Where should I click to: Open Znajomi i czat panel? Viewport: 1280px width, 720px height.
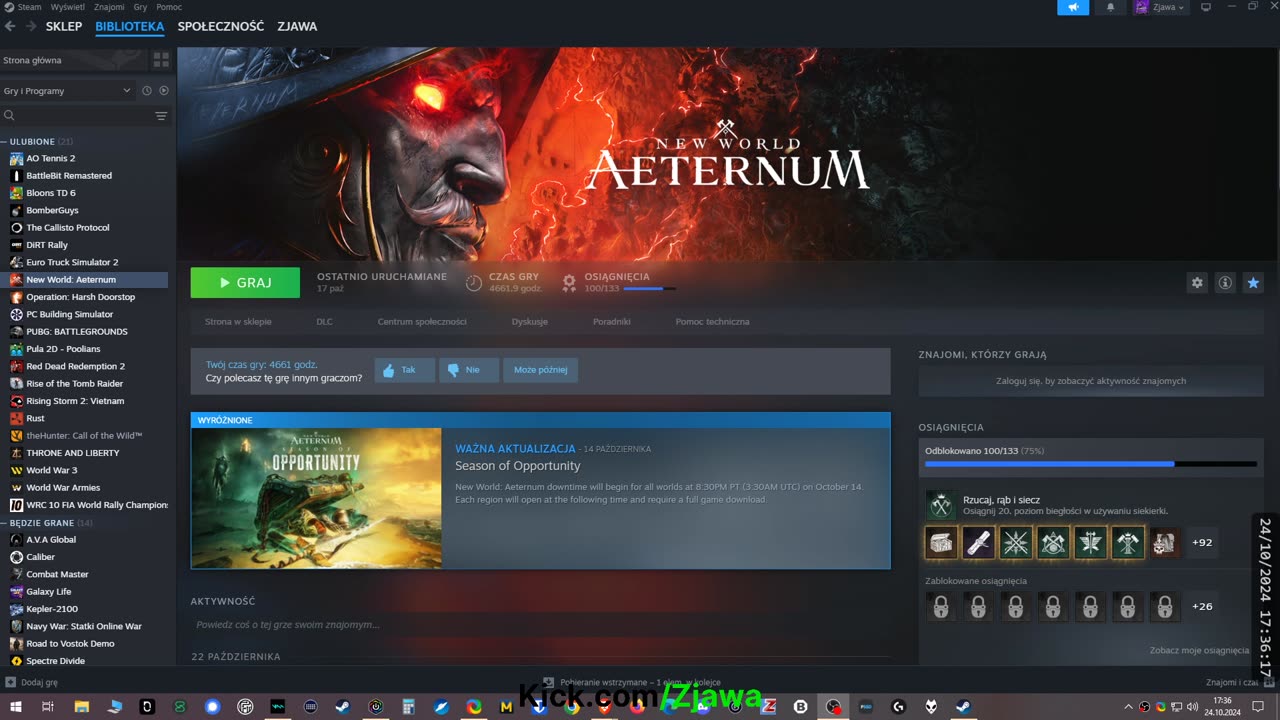coord(1240,682)
